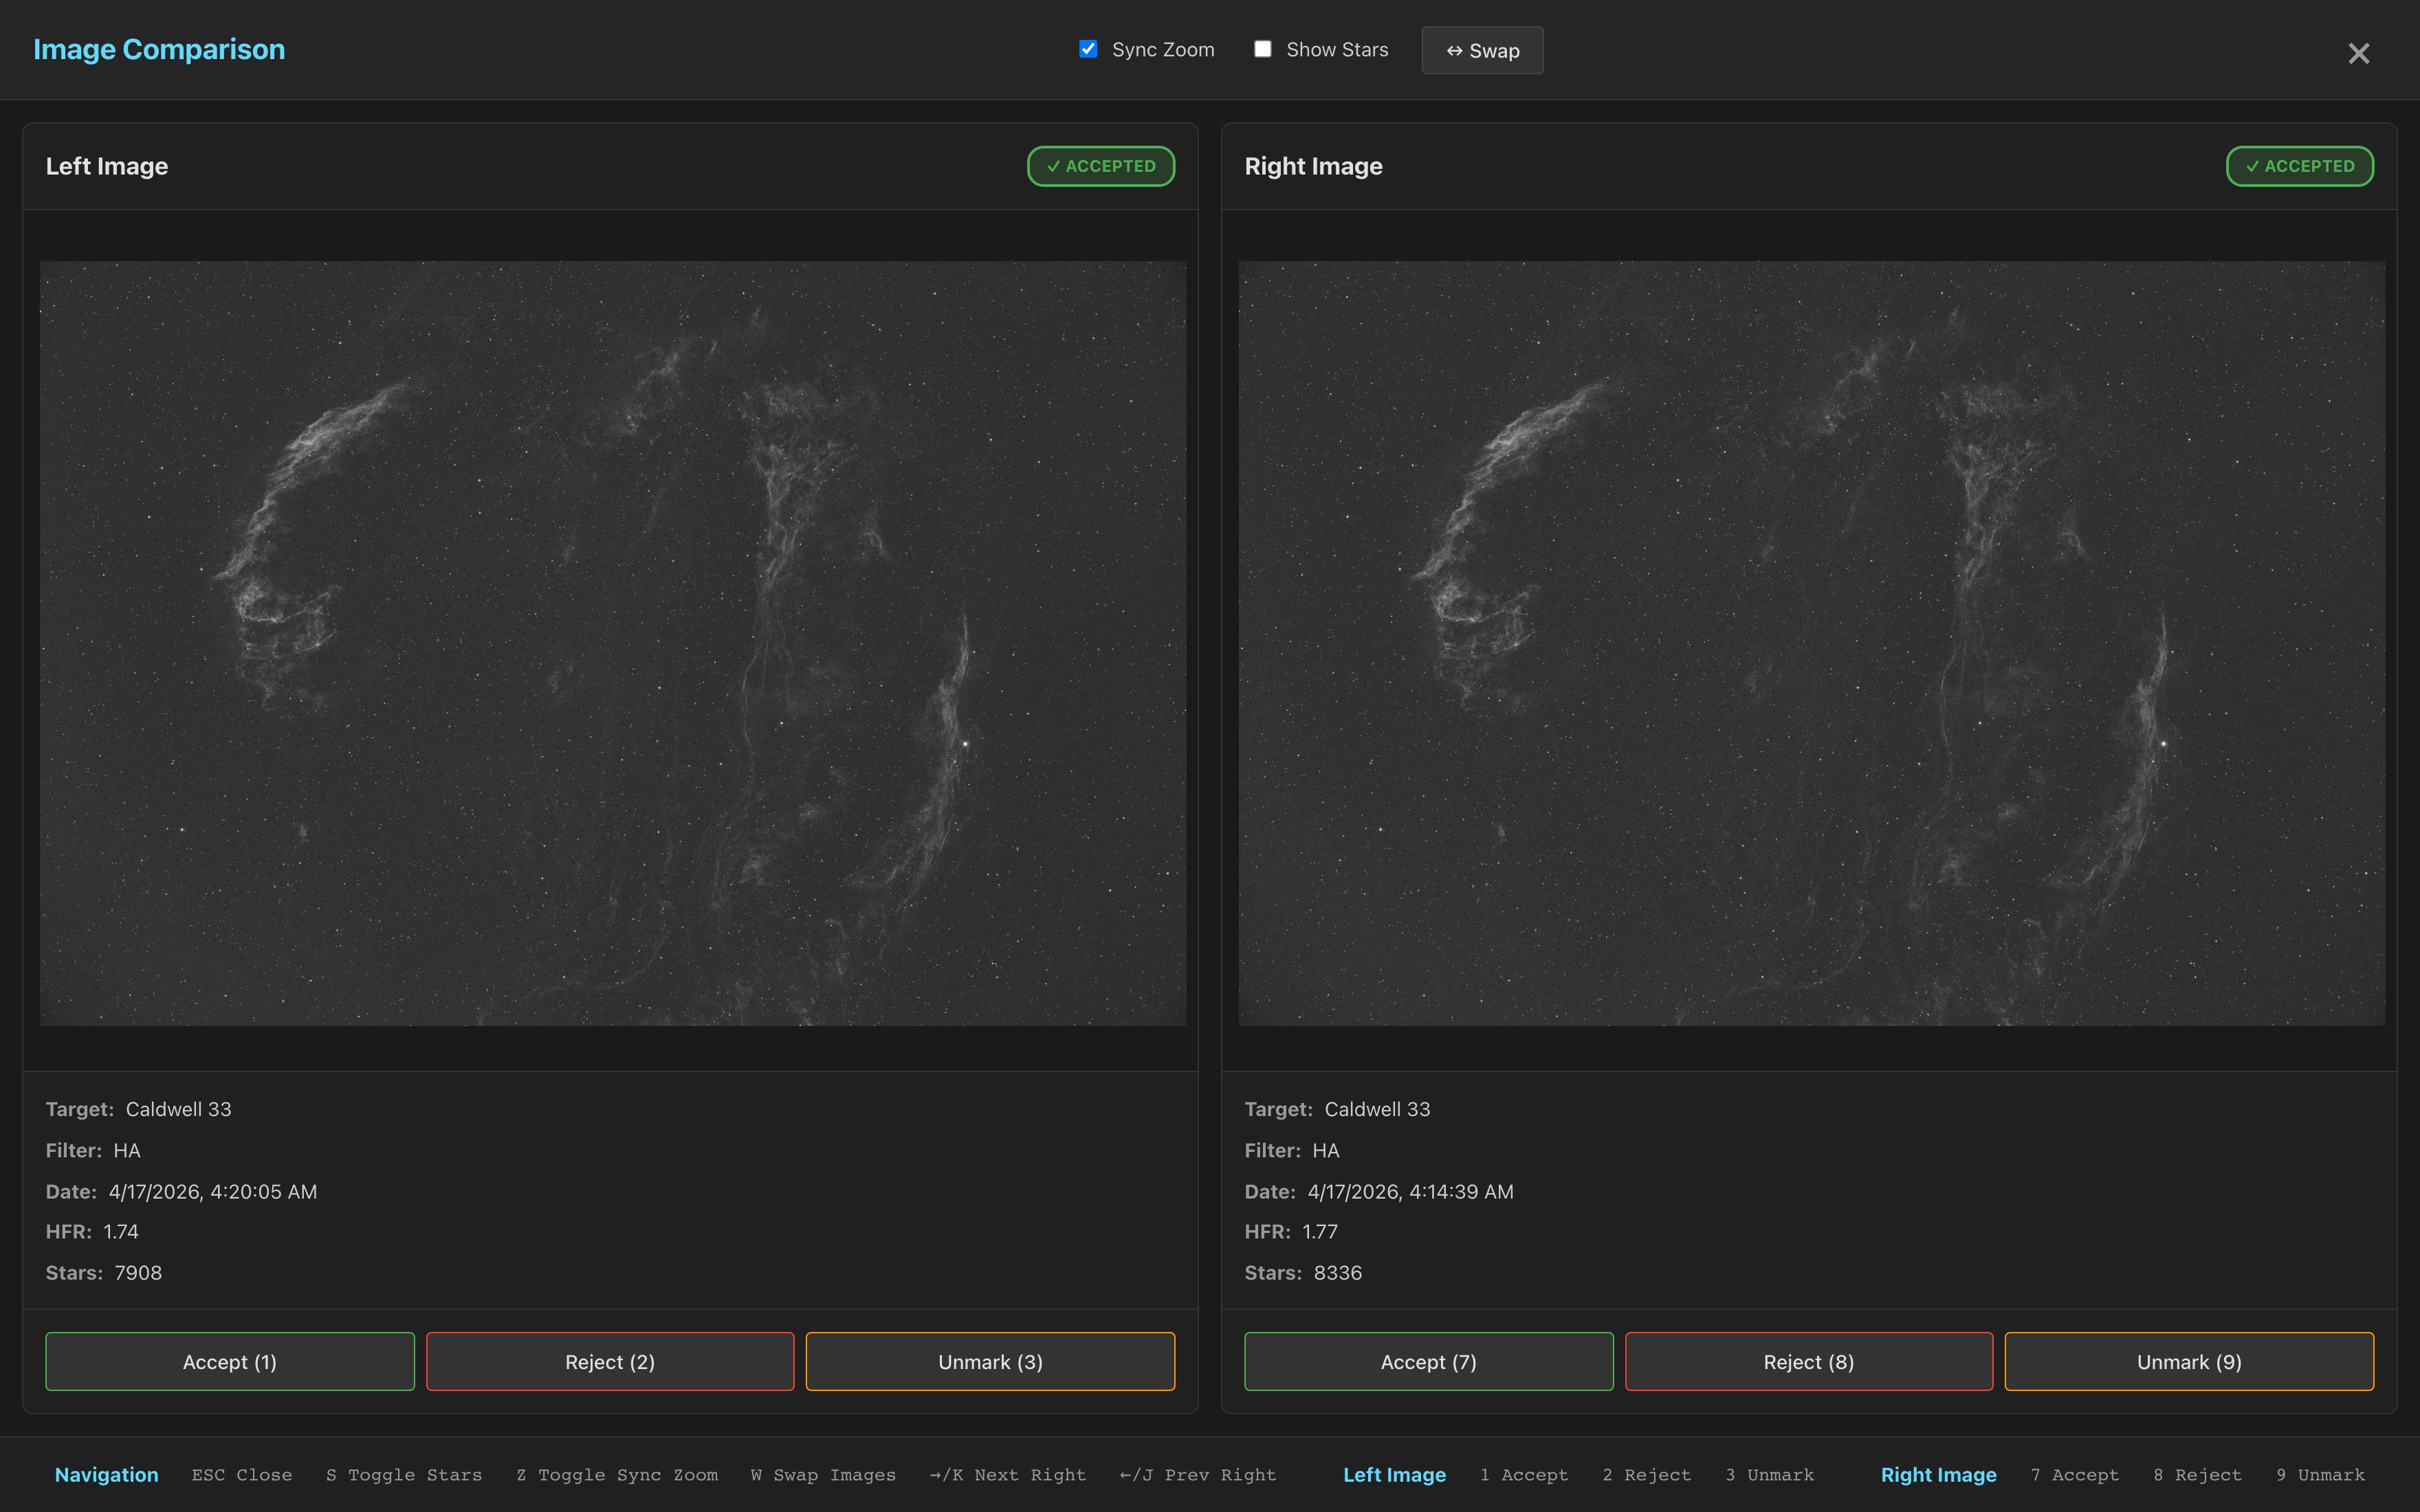Click the footer 7 Accept hint
The width and height of the screenshot is (2420, 1512).
pyautogui.click(x=2075, y=1474)
